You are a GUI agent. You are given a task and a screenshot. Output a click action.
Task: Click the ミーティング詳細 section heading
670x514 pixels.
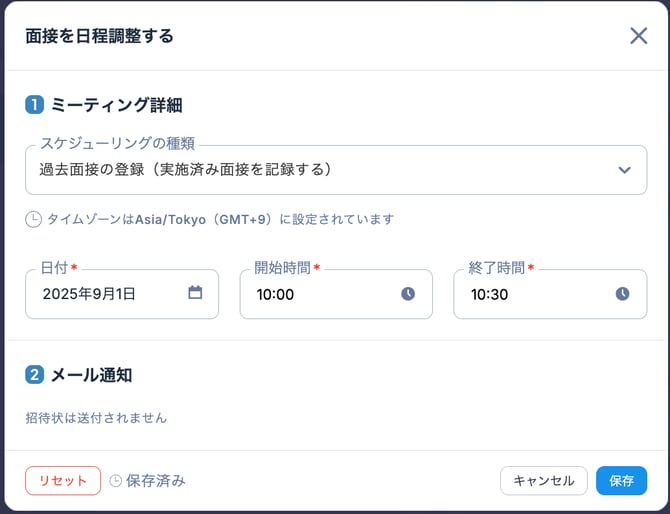116,104
